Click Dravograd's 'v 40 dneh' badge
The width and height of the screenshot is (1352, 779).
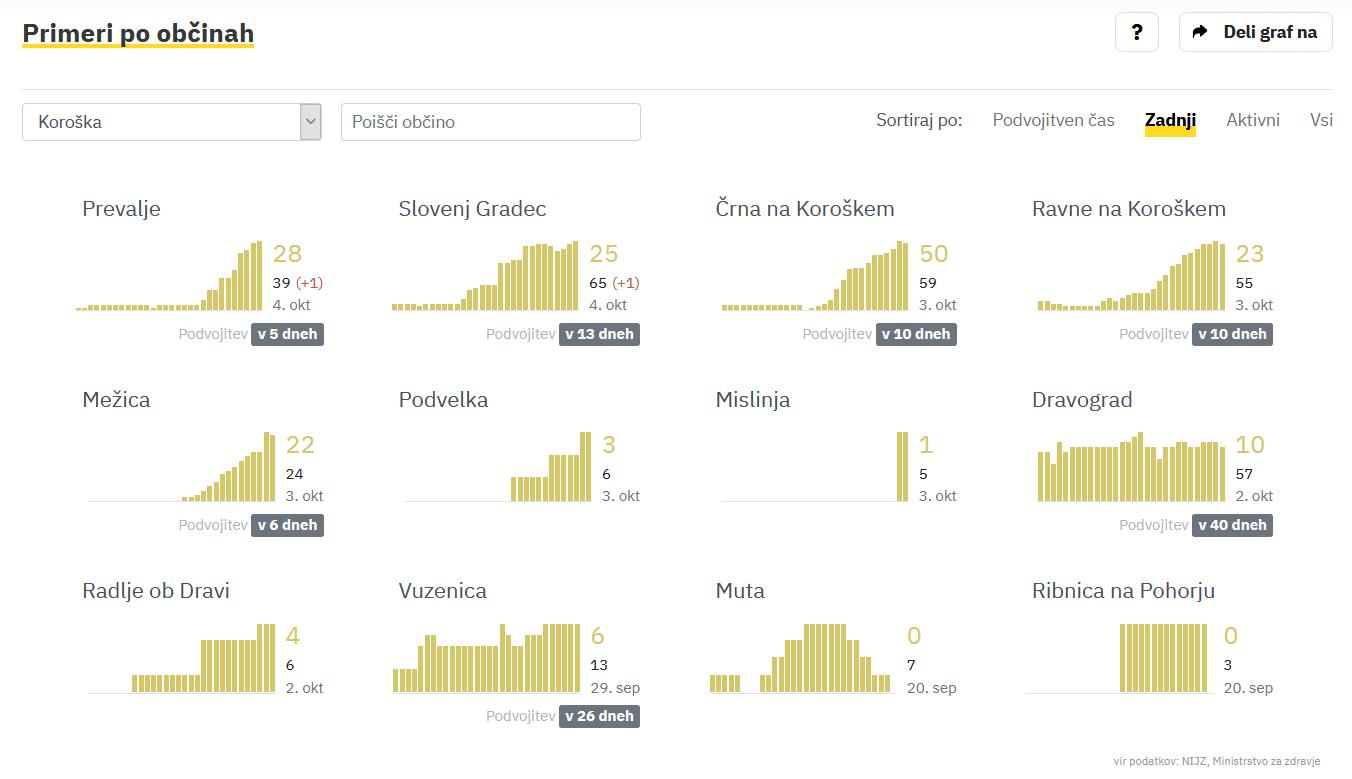point(1232,525)
